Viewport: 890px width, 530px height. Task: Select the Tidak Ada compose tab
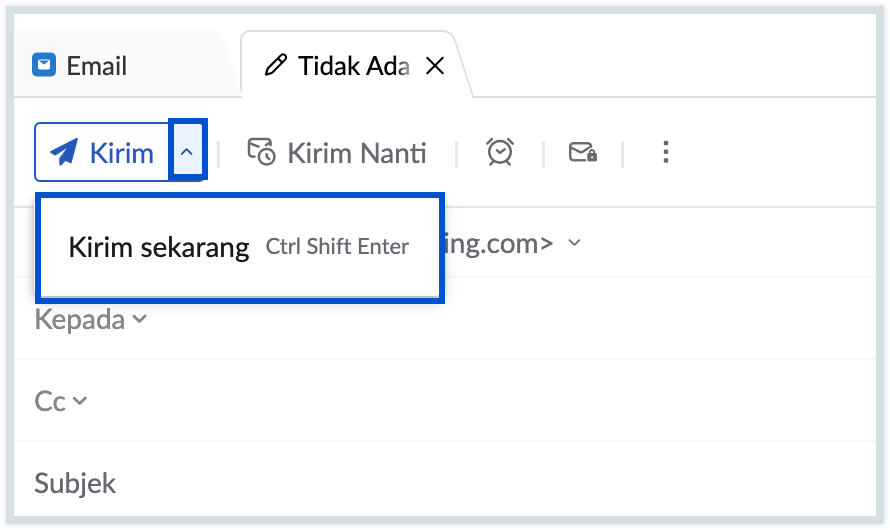(x=353, y=66)
